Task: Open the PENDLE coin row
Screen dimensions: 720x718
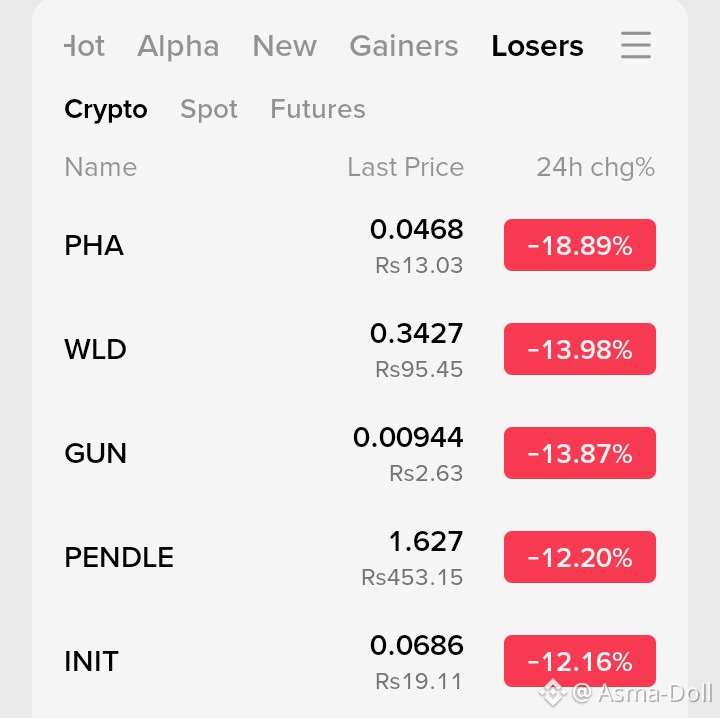Action: coord(360,557)
